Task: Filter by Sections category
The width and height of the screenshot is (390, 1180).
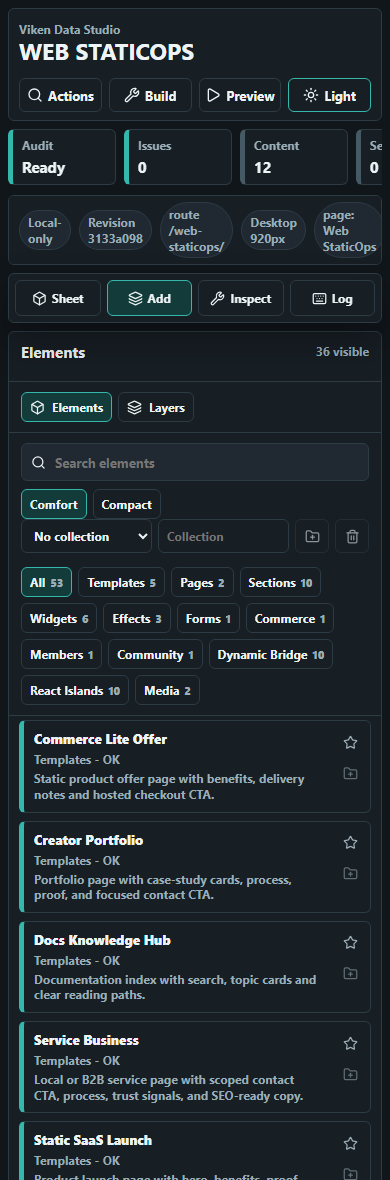Action: pyautogui.click(x=280, y=582)
